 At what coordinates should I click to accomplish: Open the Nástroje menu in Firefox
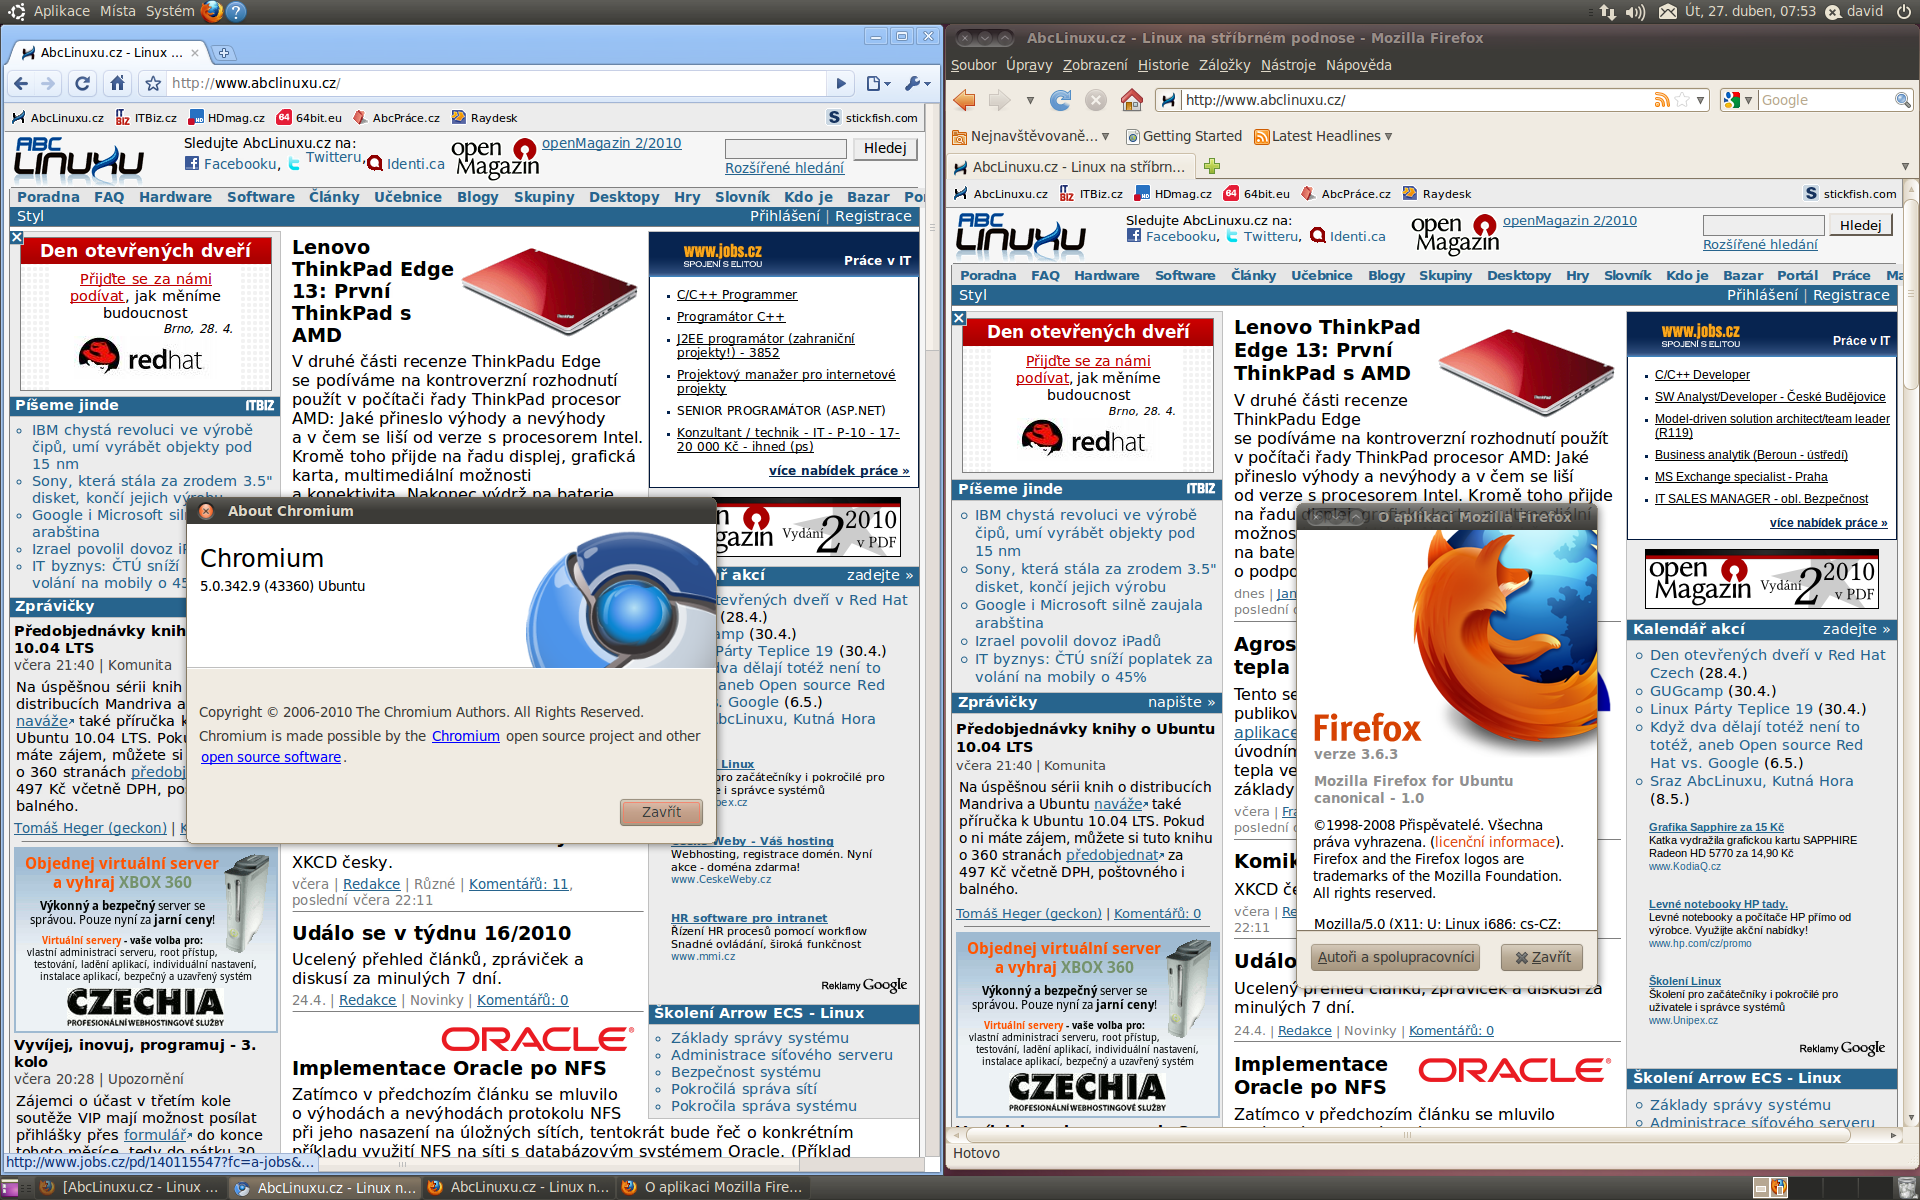[x=1288, y=65]
